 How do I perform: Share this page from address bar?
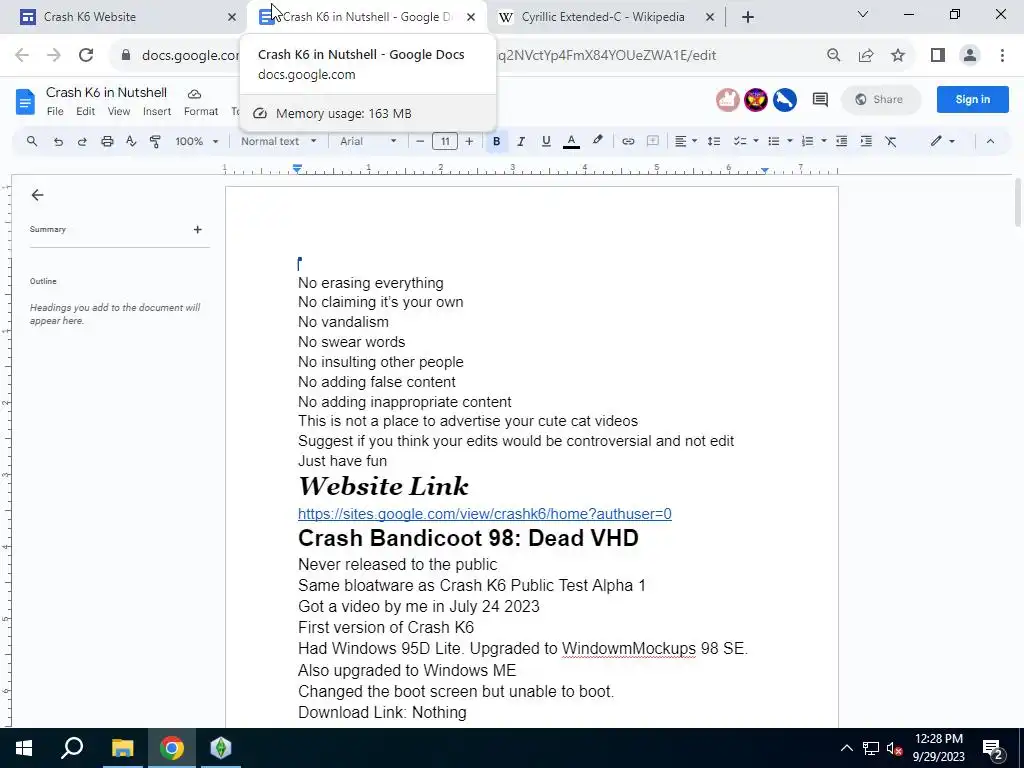[866, 56]
